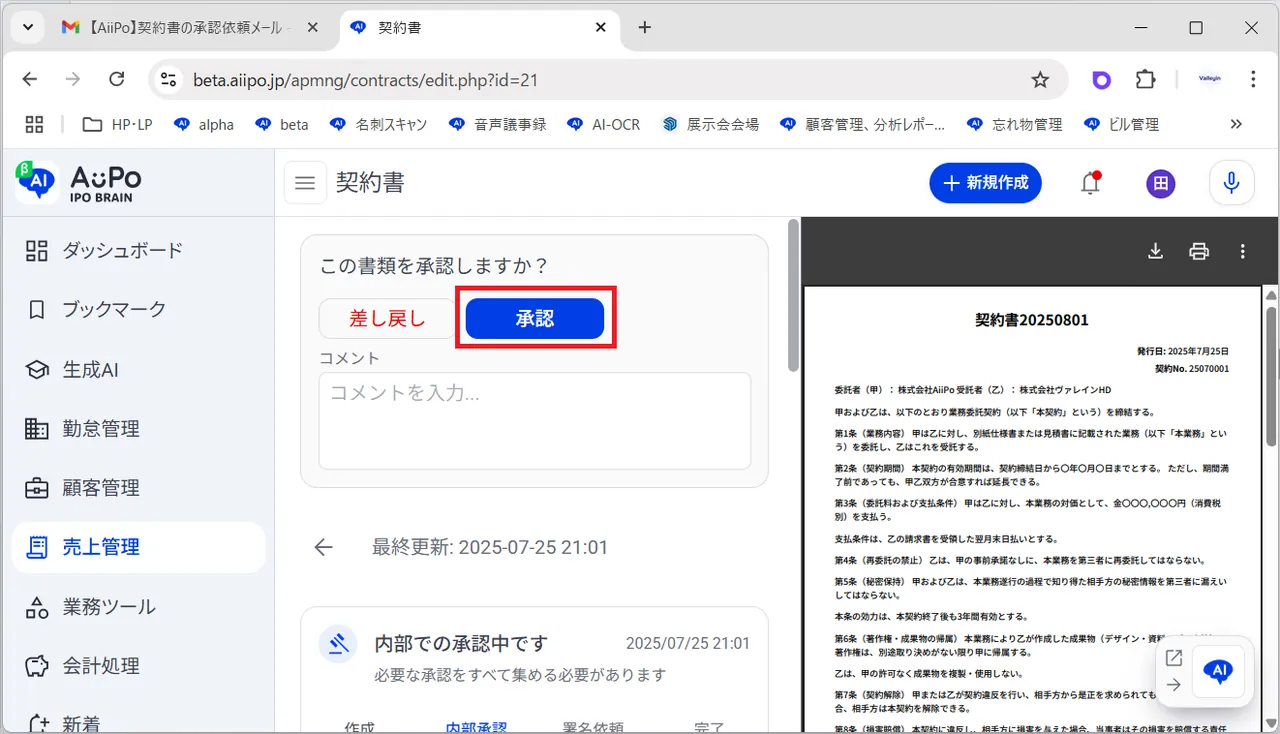1280x734 pixels.
Task: Open a new browser tab with the plus
Action: [645, 27]
